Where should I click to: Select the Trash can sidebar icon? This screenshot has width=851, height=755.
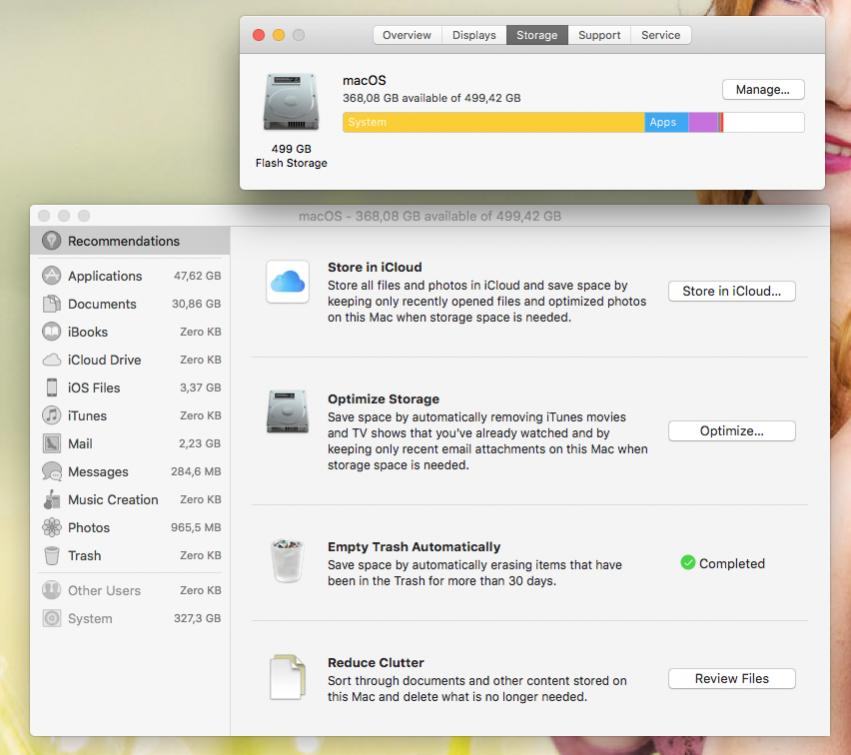pyautogui.click(x=52, y=555)
